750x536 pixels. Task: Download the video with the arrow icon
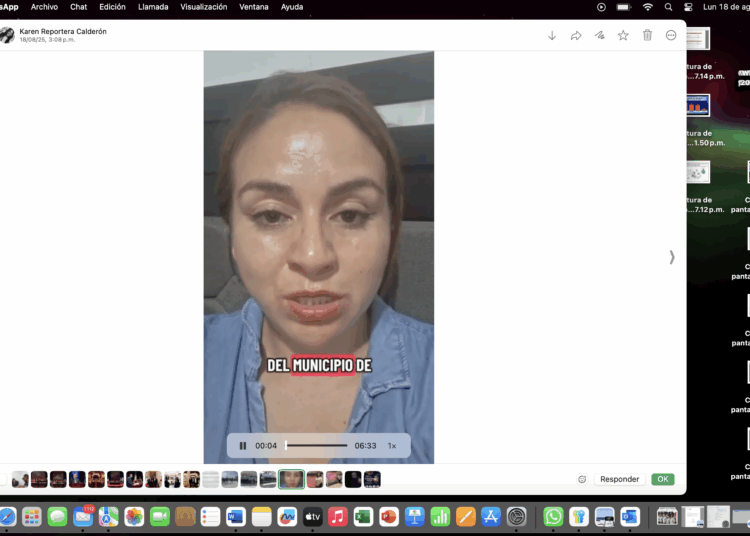click(552, 35)
